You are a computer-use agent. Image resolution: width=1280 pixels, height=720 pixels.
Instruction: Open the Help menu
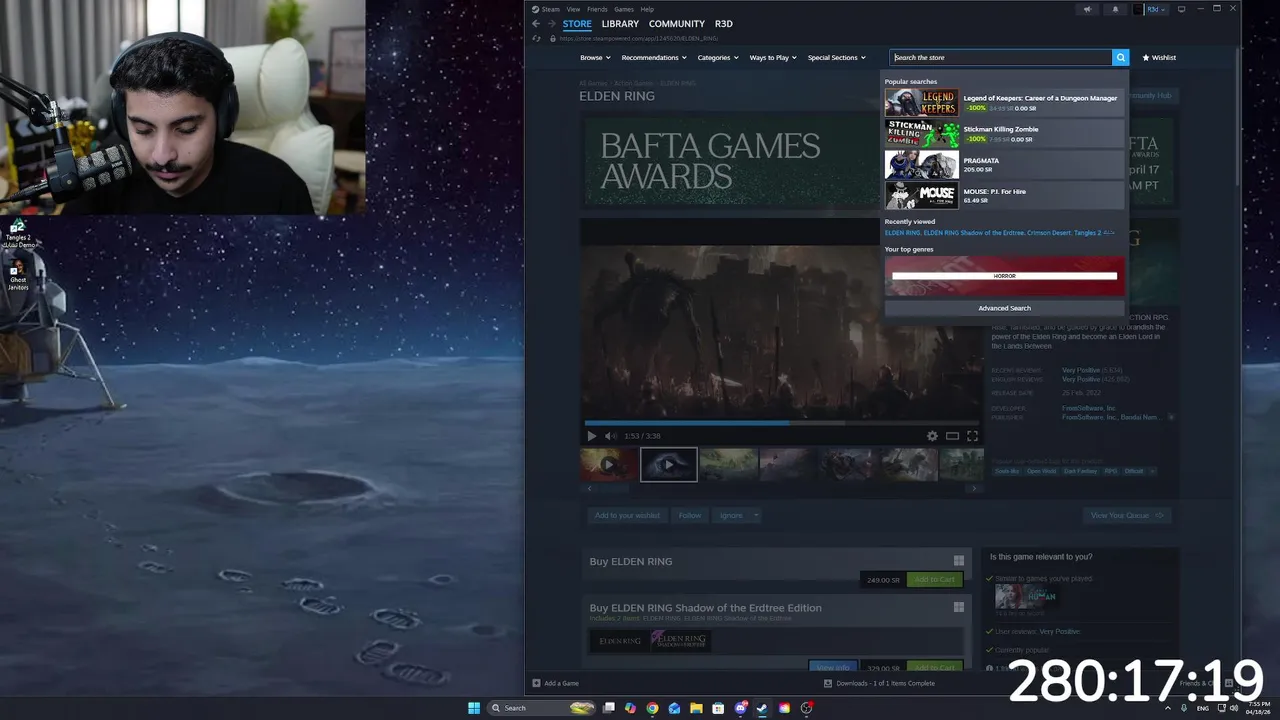click(x=647, y=9)
